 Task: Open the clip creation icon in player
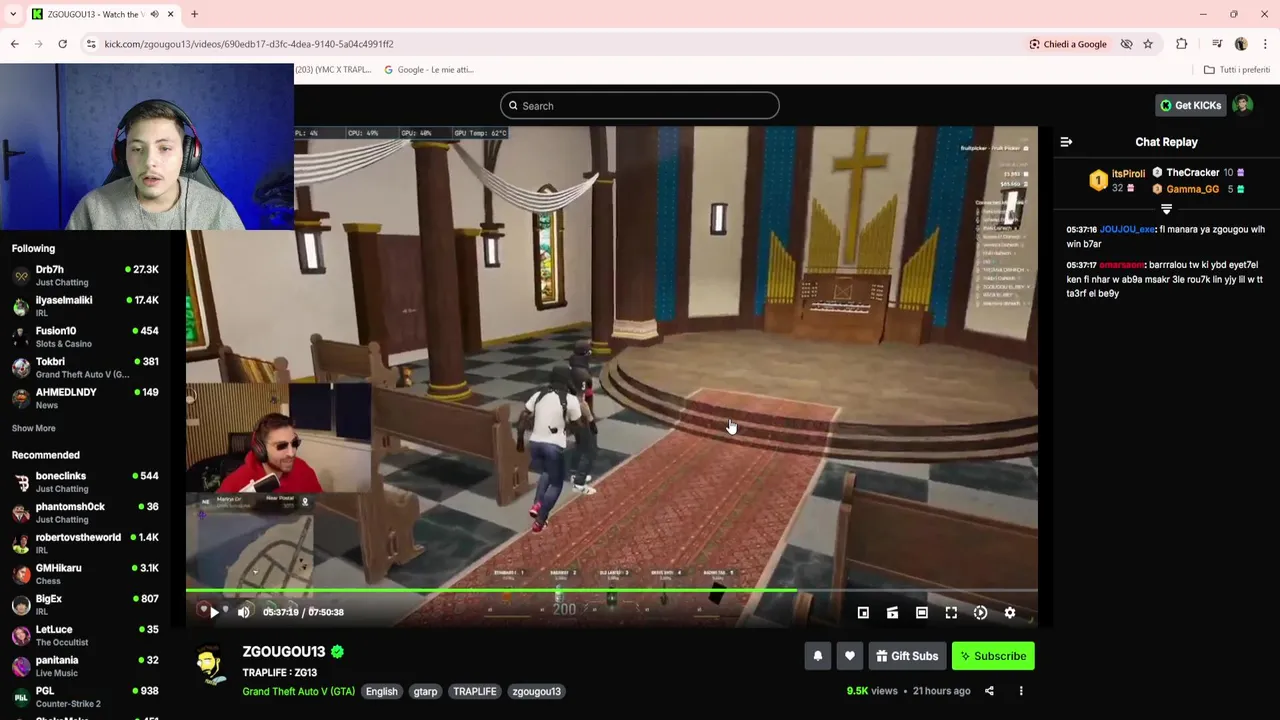[x=892, y=613]
